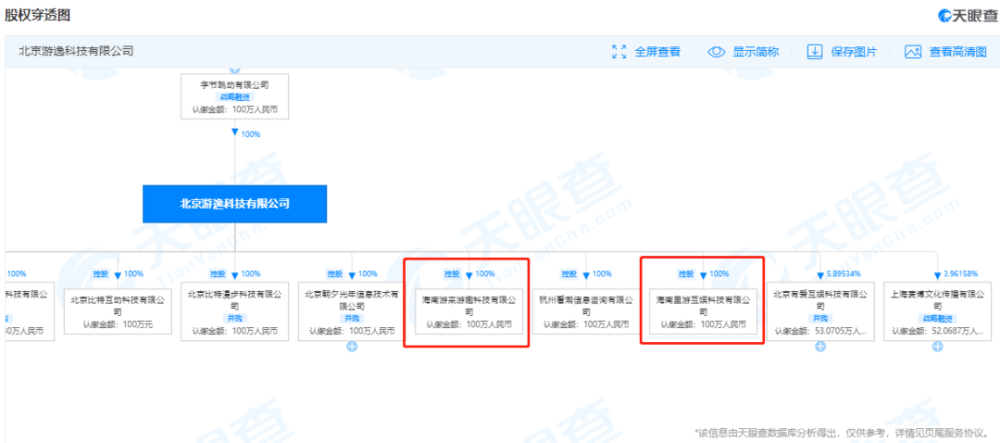The height and width of the screenshot is (443, 1000).
Task: Expand shareholders above 字节跳动有限公司 node
Action: [x=235, y=69]
